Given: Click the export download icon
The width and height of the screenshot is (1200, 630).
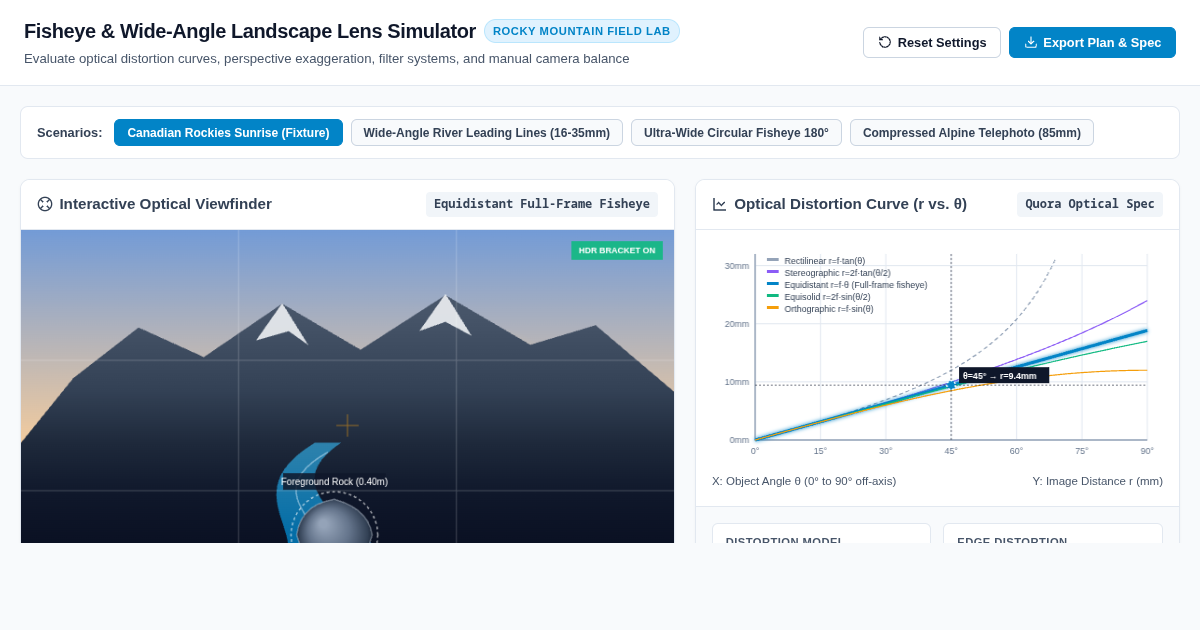Looking at the screenshot, I should (1031, 42).
